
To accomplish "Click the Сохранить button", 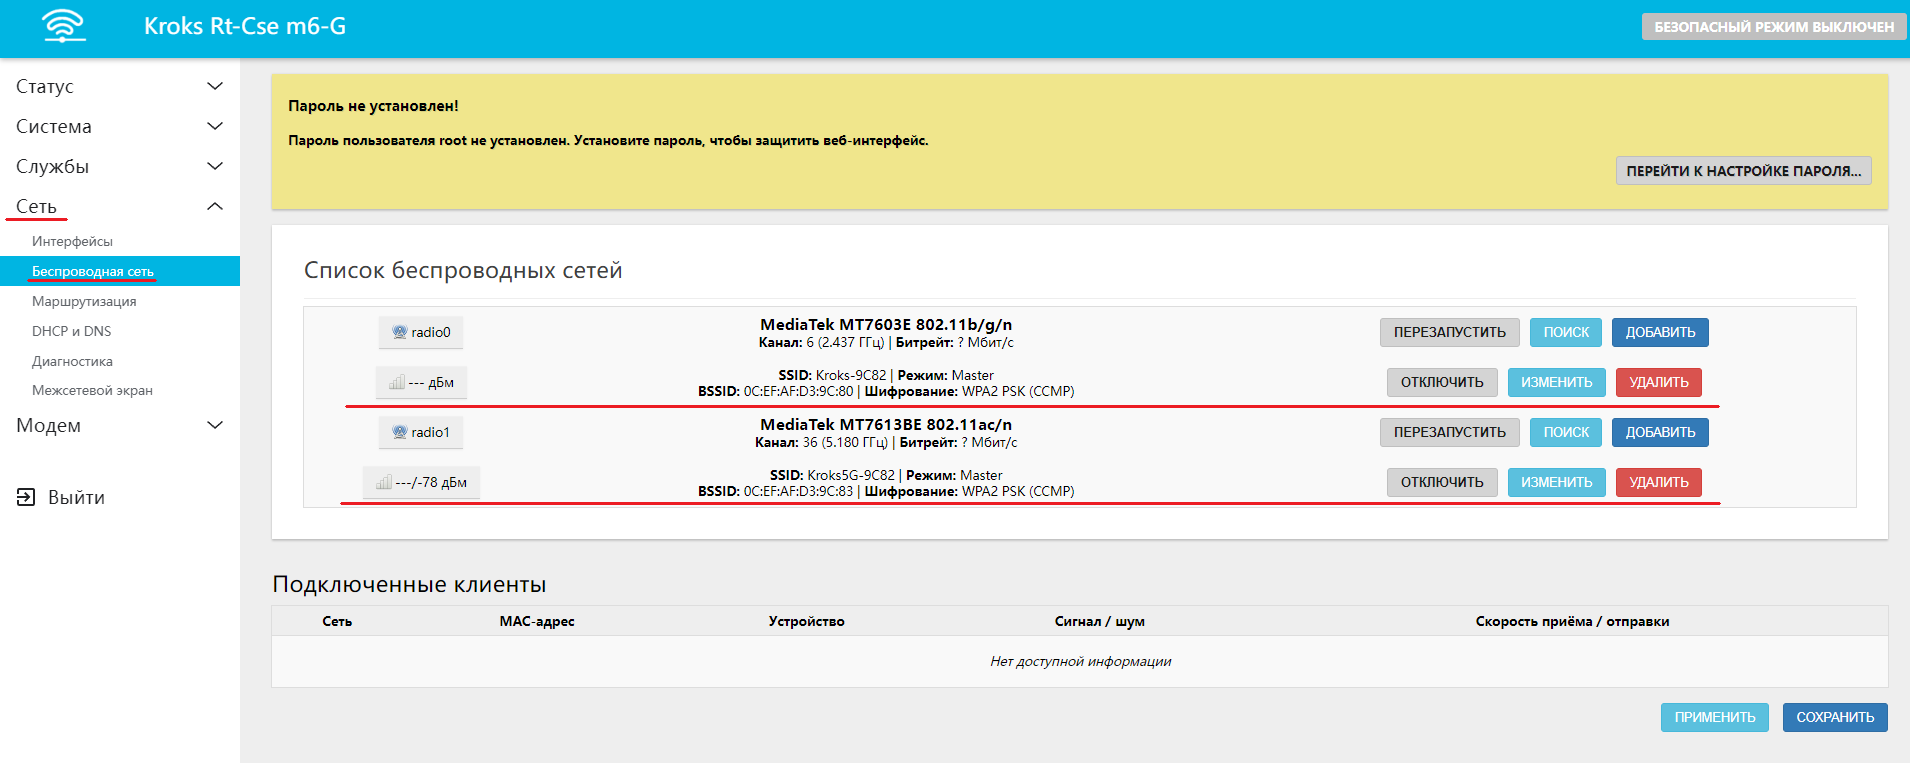I will 1834,717.
